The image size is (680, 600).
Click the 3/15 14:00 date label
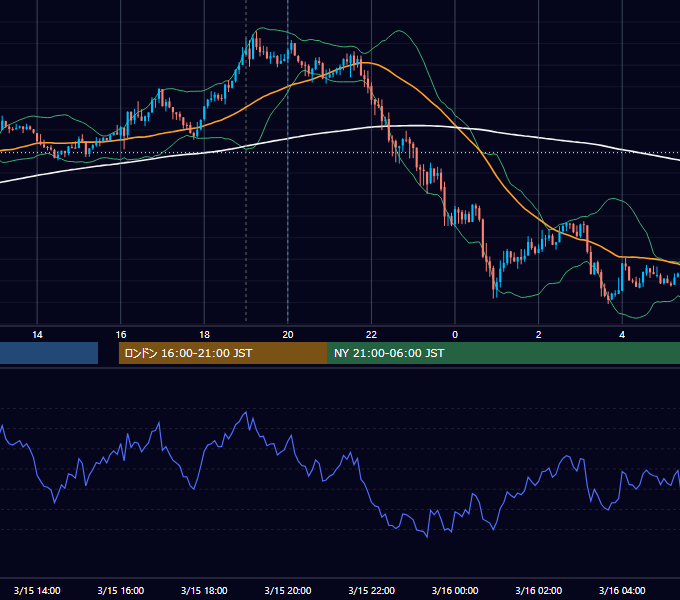(37, 590)
